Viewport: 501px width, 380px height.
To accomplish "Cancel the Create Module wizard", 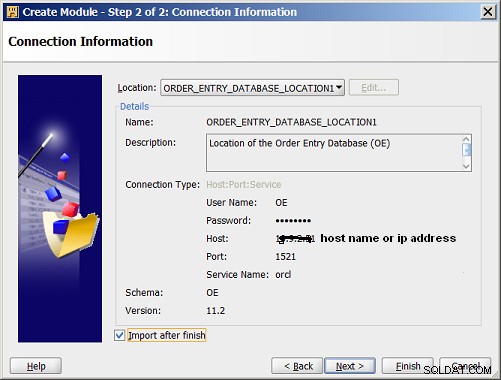I will tap(465, 366).
